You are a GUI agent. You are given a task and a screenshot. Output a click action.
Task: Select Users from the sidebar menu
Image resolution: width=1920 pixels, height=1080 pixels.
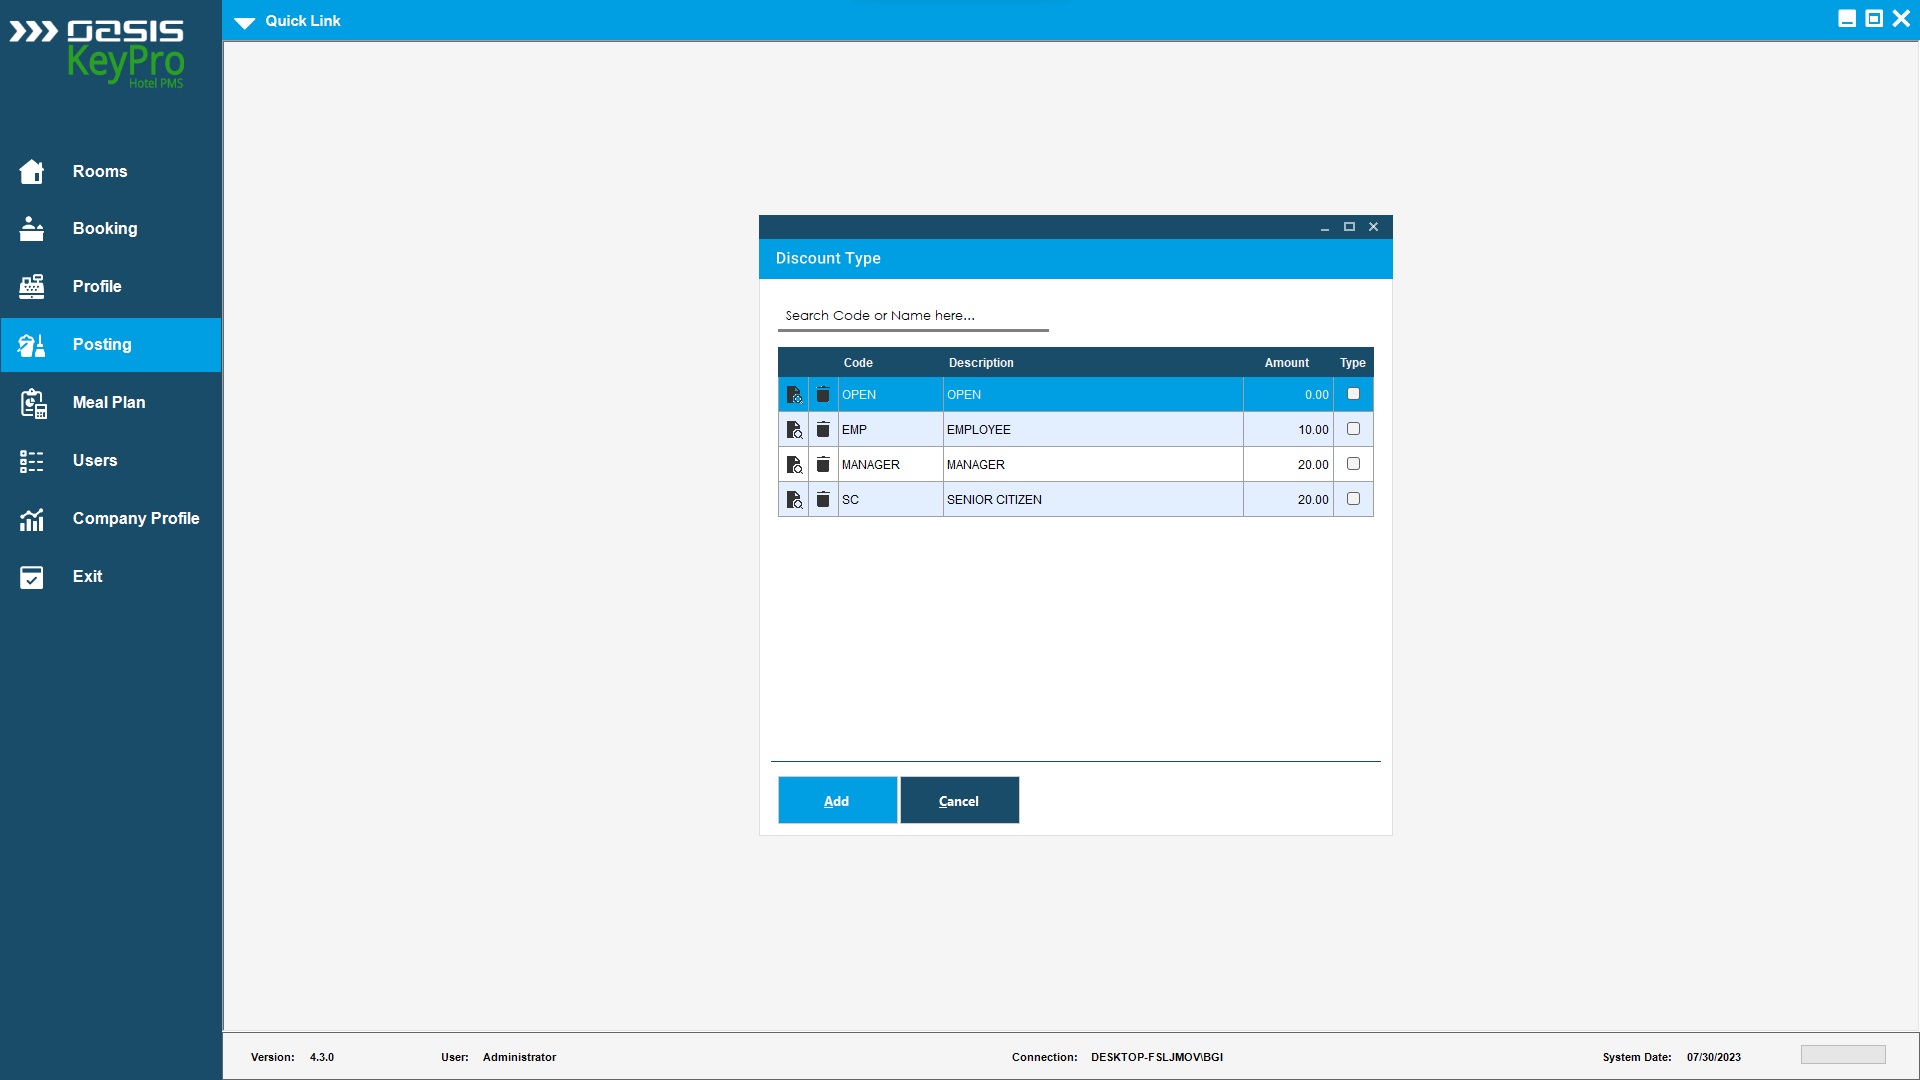coord(95,461)
